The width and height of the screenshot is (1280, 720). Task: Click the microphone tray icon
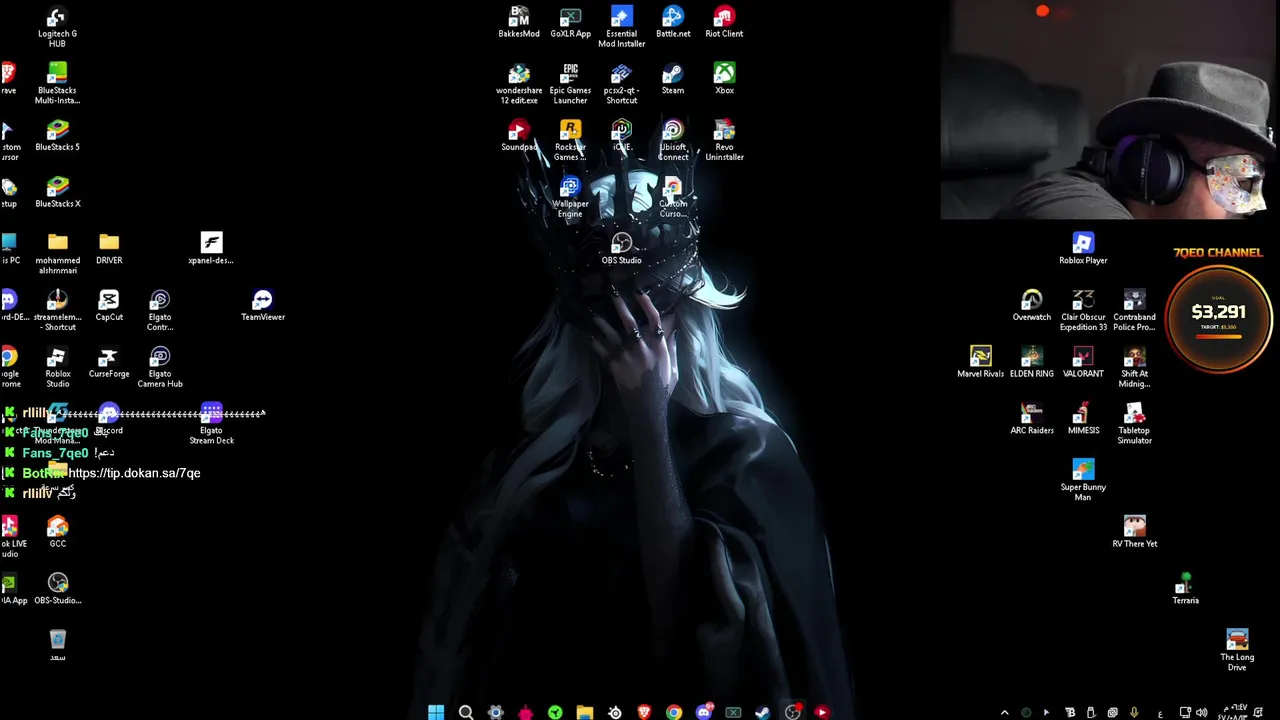click(1134, 713)
